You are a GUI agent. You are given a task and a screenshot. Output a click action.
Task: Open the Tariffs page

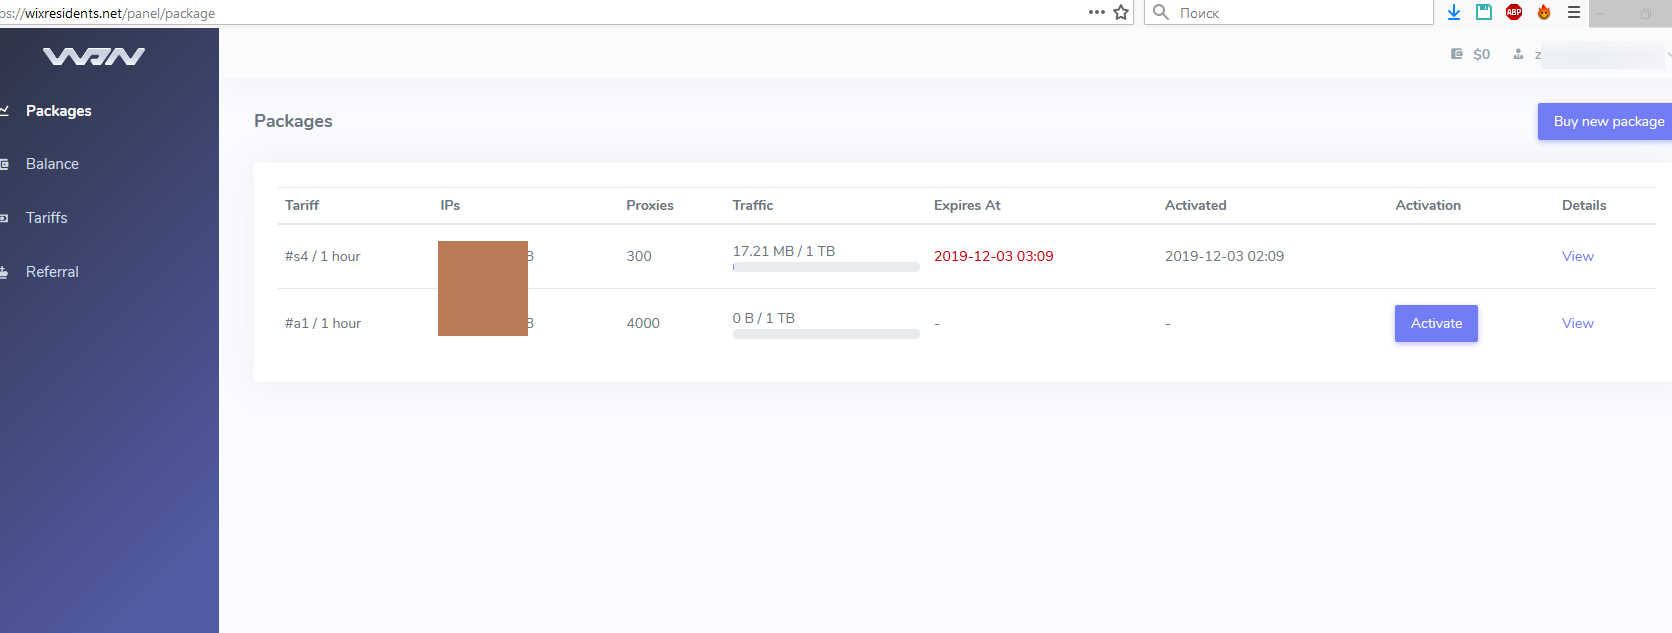47,218
